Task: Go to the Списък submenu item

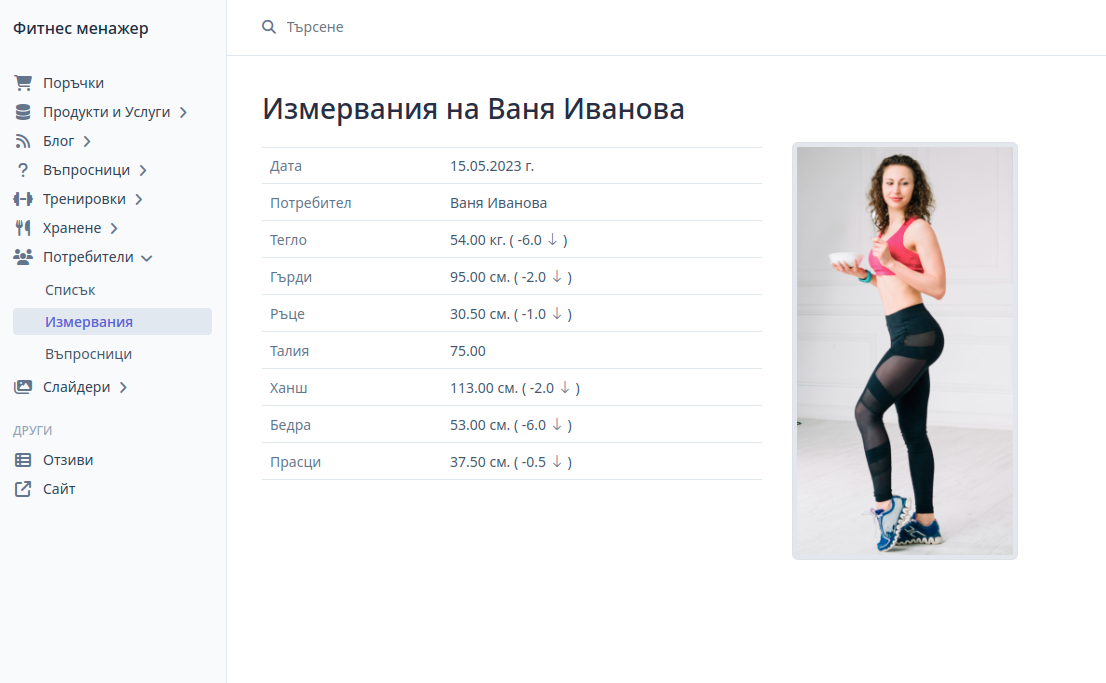Action: [70, 290]
